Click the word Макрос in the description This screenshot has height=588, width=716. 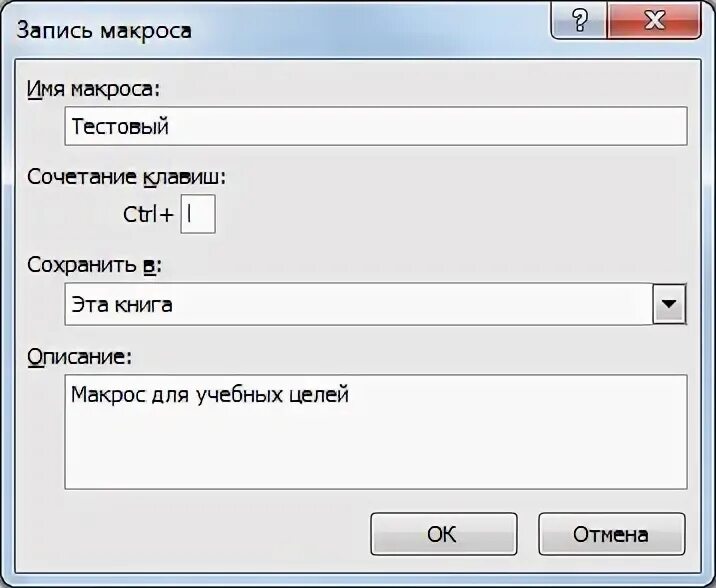point(107,394)
